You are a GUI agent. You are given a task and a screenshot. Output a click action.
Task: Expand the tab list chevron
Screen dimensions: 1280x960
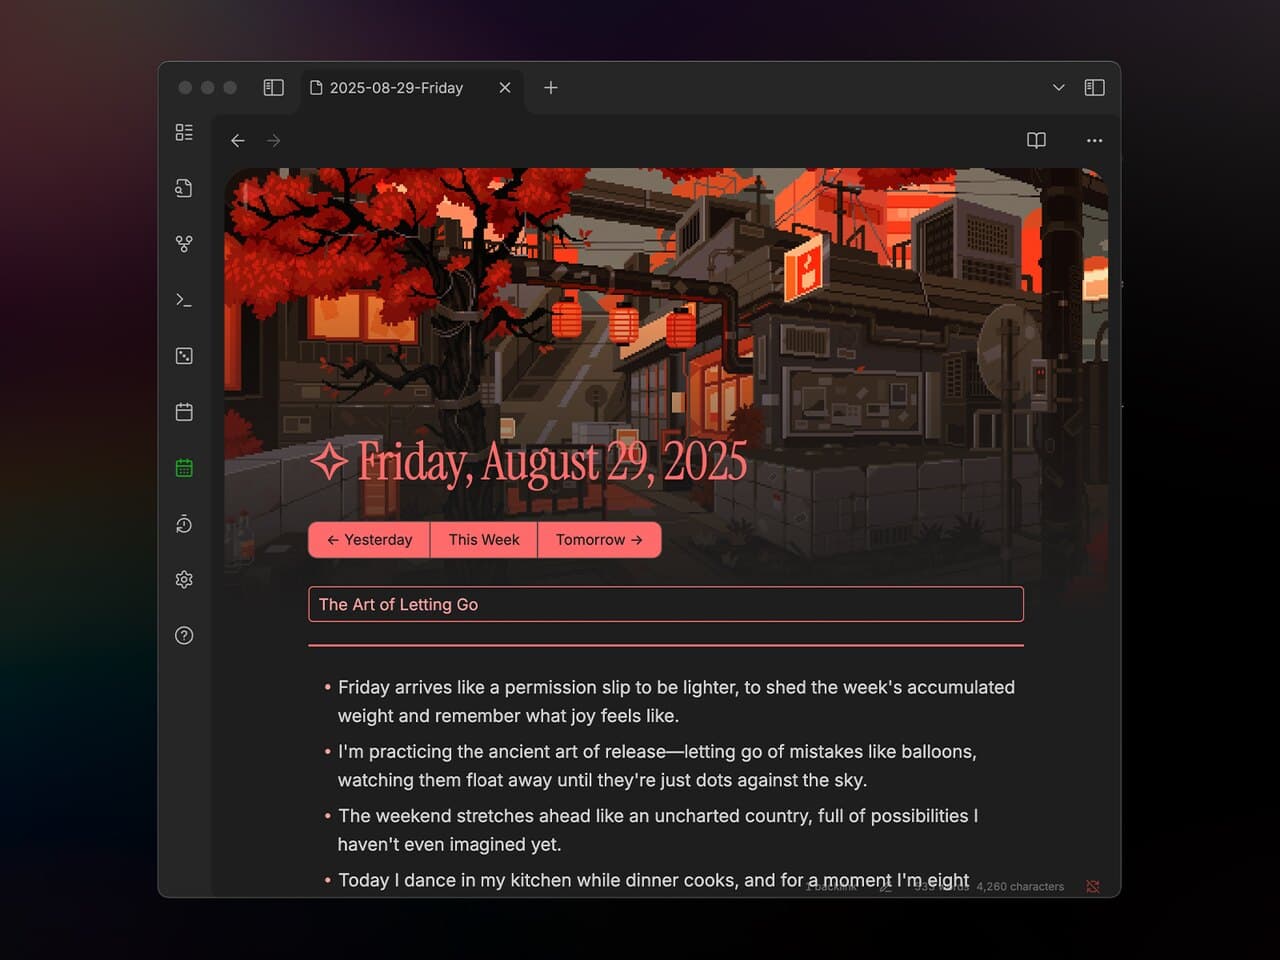(x=1058, y=88)
